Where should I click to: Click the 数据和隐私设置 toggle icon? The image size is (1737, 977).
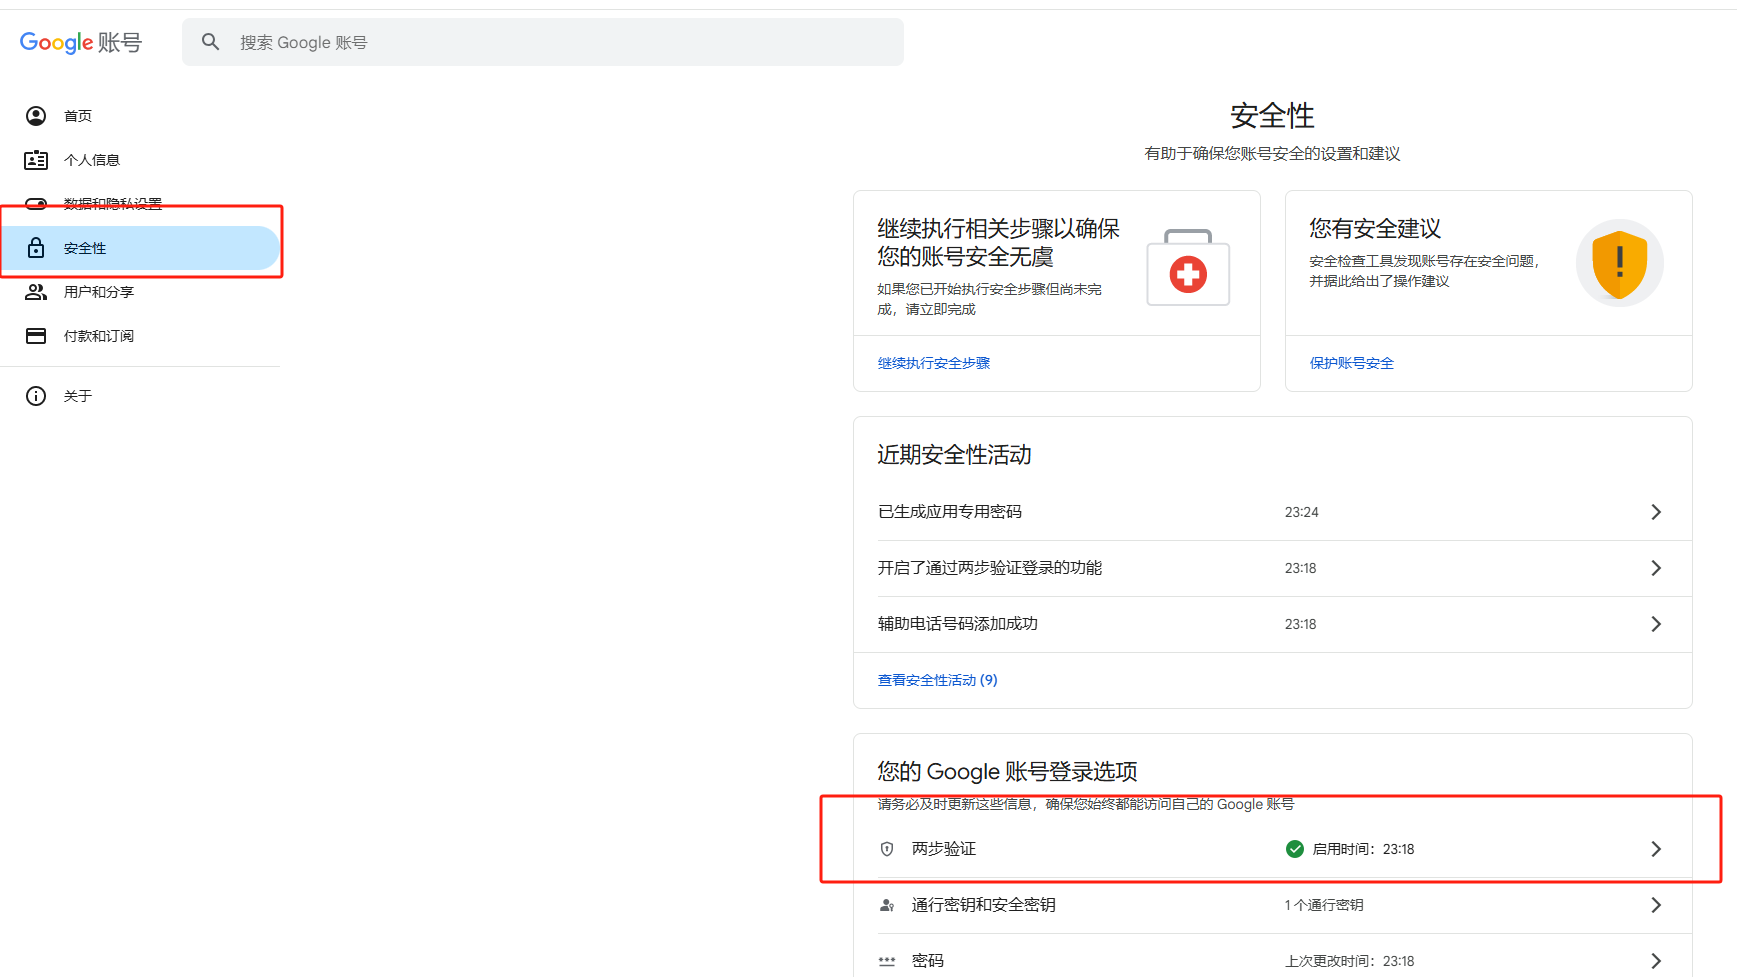36,204
